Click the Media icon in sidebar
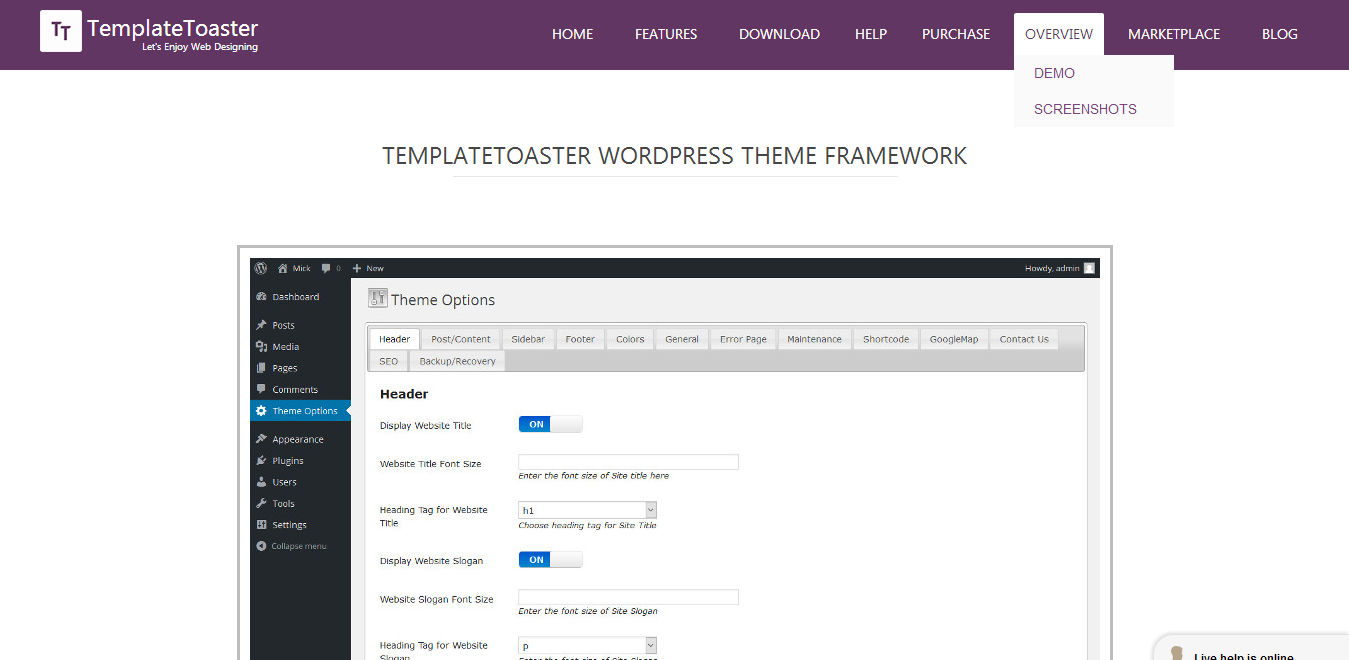This screenshot has height=660, width=1349. click(261, 347)
